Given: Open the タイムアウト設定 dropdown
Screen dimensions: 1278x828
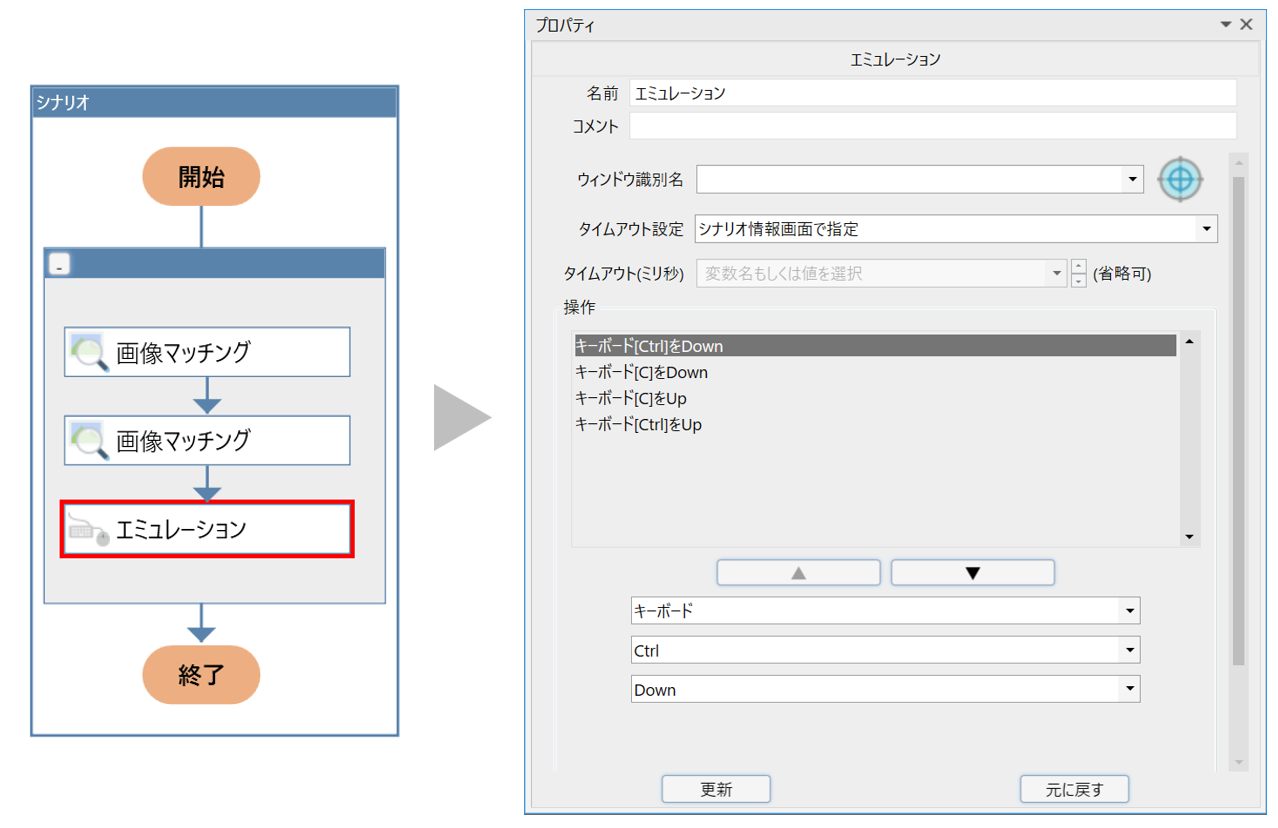Looking at the screenshot, I should 1205,229.
